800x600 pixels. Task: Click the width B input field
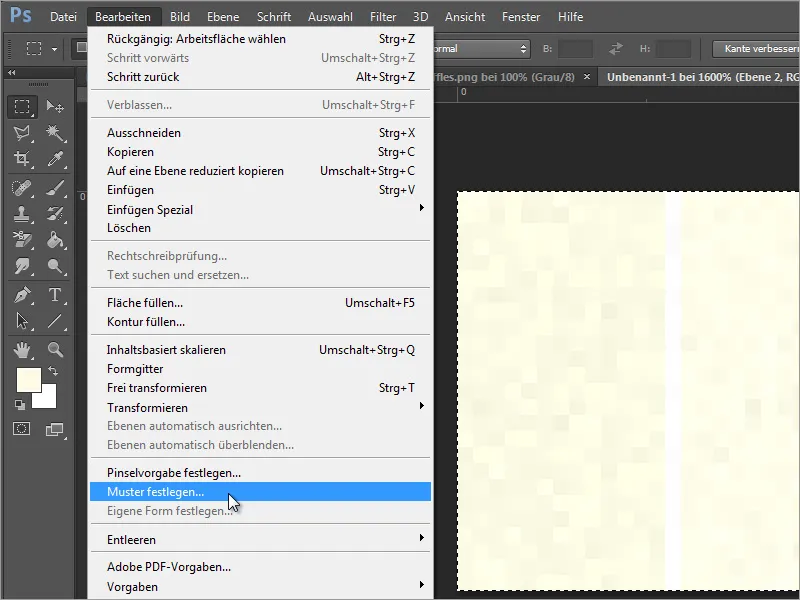[575, 49]
